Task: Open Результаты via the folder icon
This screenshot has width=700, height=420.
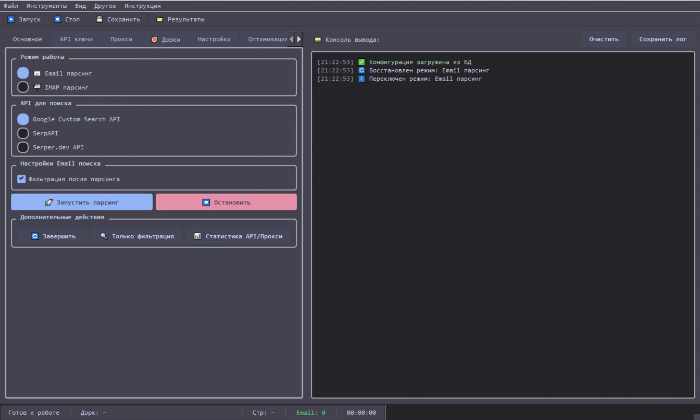Action: (159, 19)
